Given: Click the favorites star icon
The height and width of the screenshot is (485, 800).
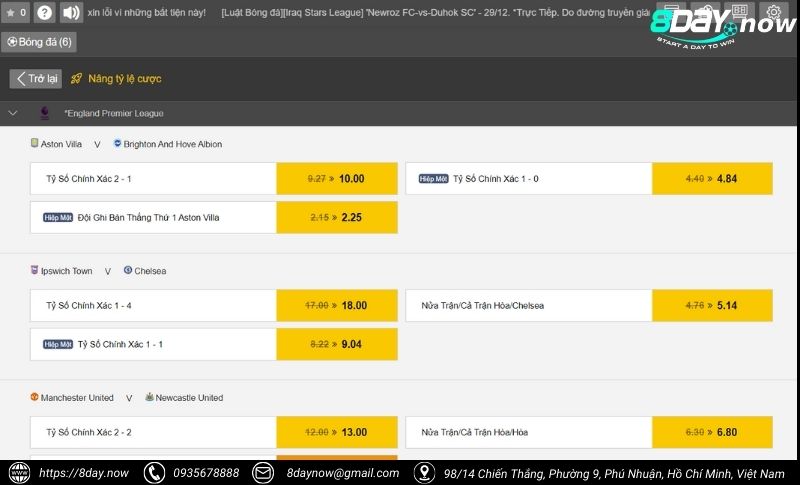Looking at the screenshot, I should (11, 13).
